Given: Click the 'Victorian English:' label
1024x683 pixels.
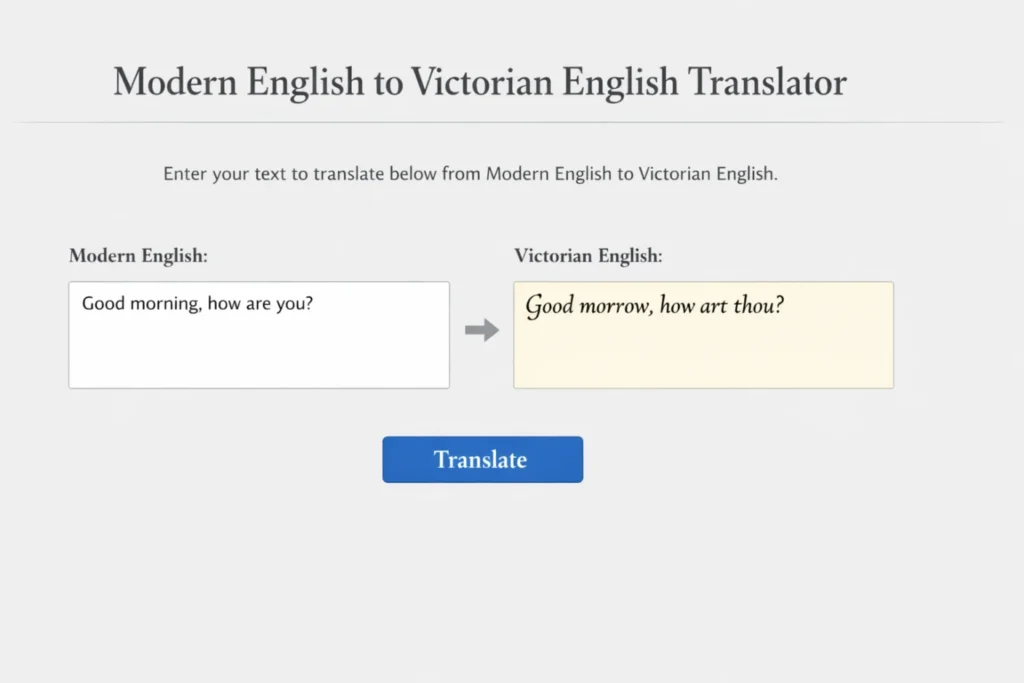Looking at the screenshot, I should [x=589, y=256].
